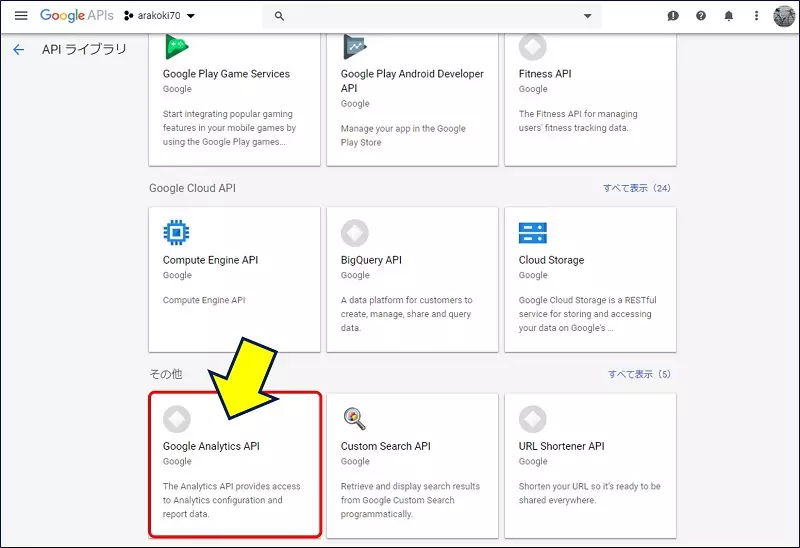Click the その他 section heading
The height and width of the screenshot is (548, 800).
click(x=165, y=375)
